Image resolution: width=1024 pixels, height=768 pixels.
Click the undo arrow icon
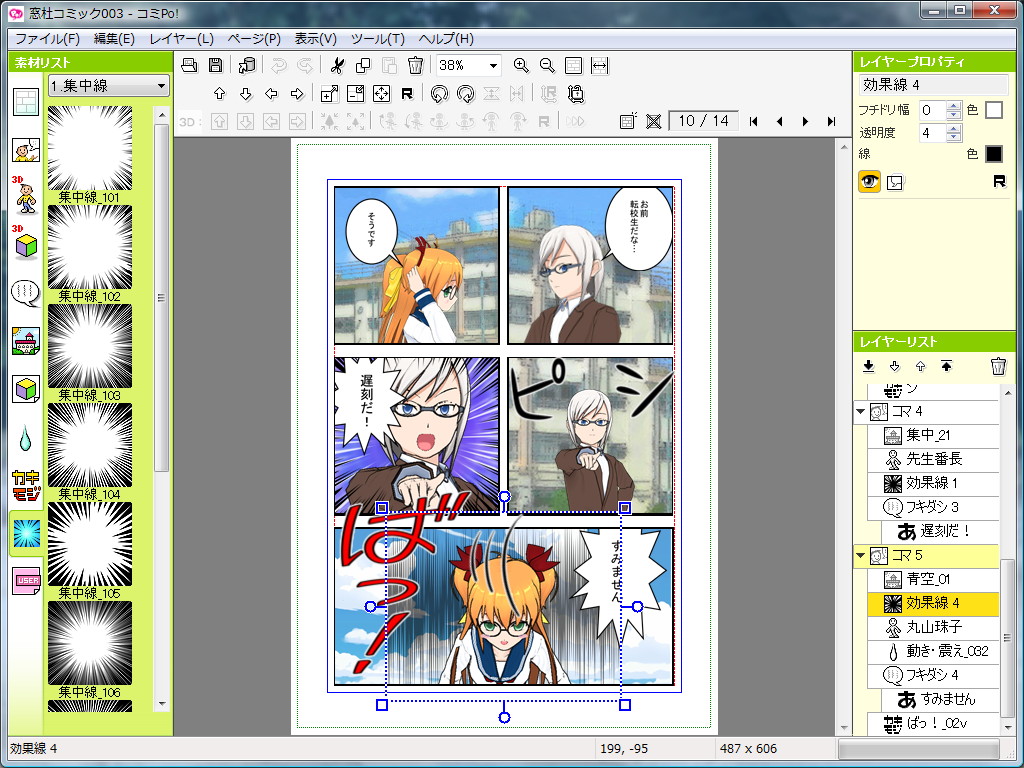click(x=279, y=65)
